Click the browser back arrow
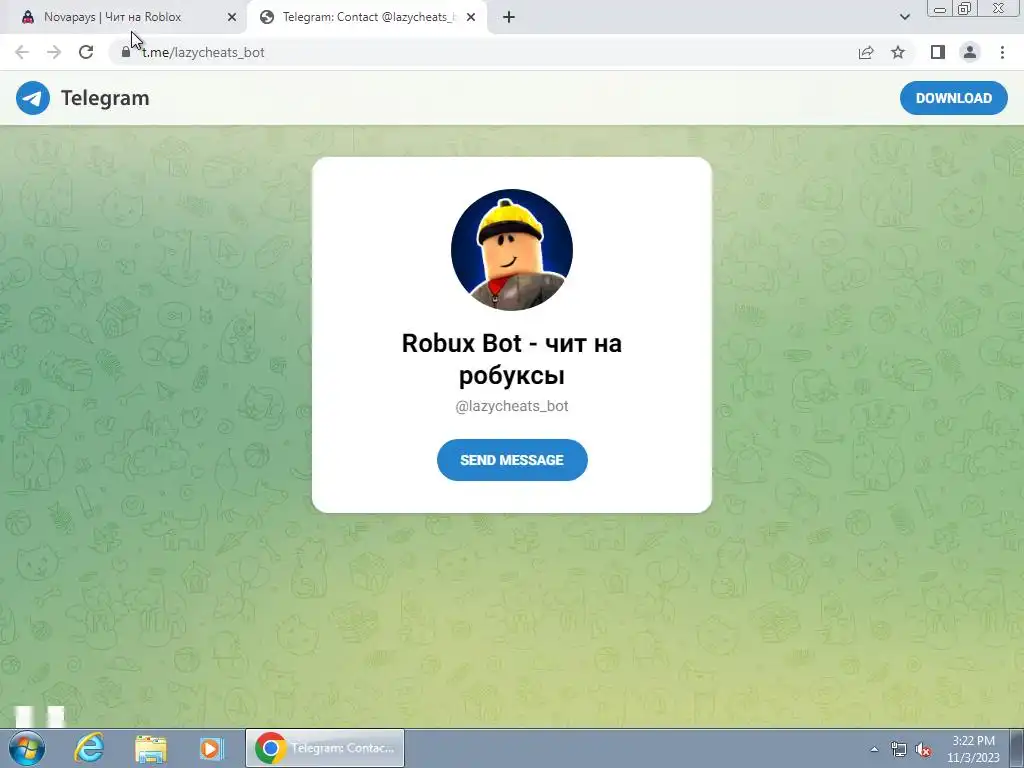This screenshot has width=1024, height=768. coord(22,52)
